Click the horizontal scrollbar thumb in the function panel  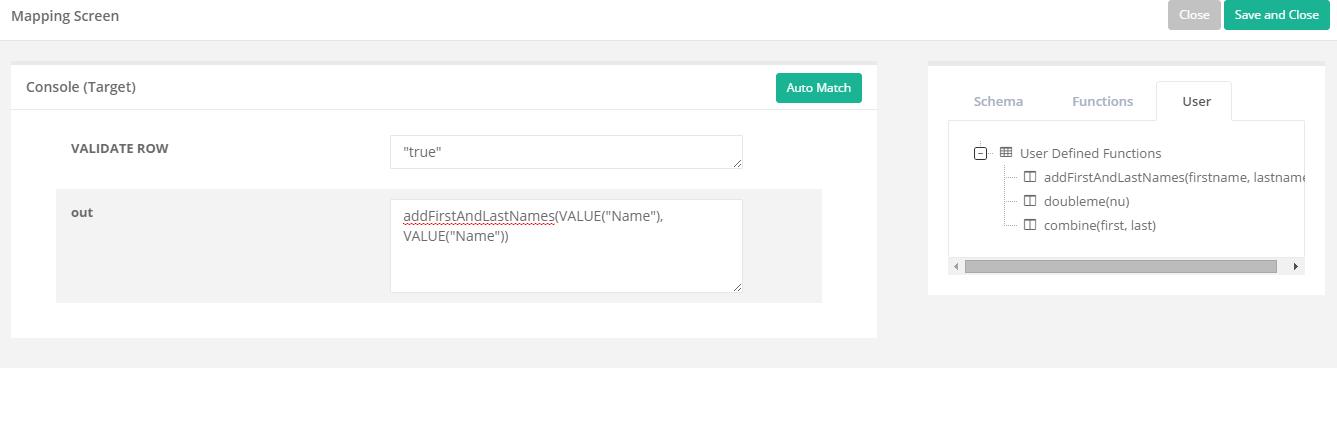click(1120, 267)
